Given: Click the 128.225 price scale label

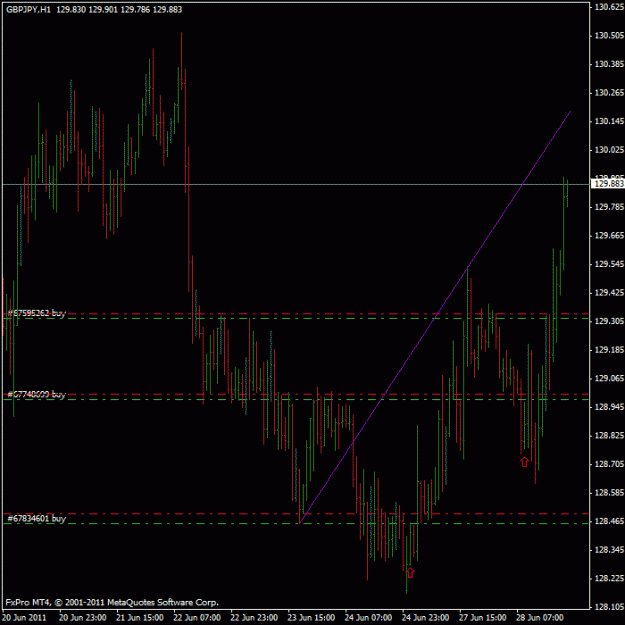Looking at the screenshot, I should 609,578.
